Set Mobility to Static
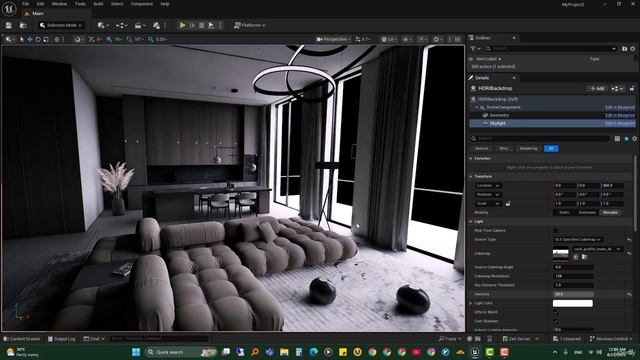Viewport: 640px width, 360px height. click(564, 212)
